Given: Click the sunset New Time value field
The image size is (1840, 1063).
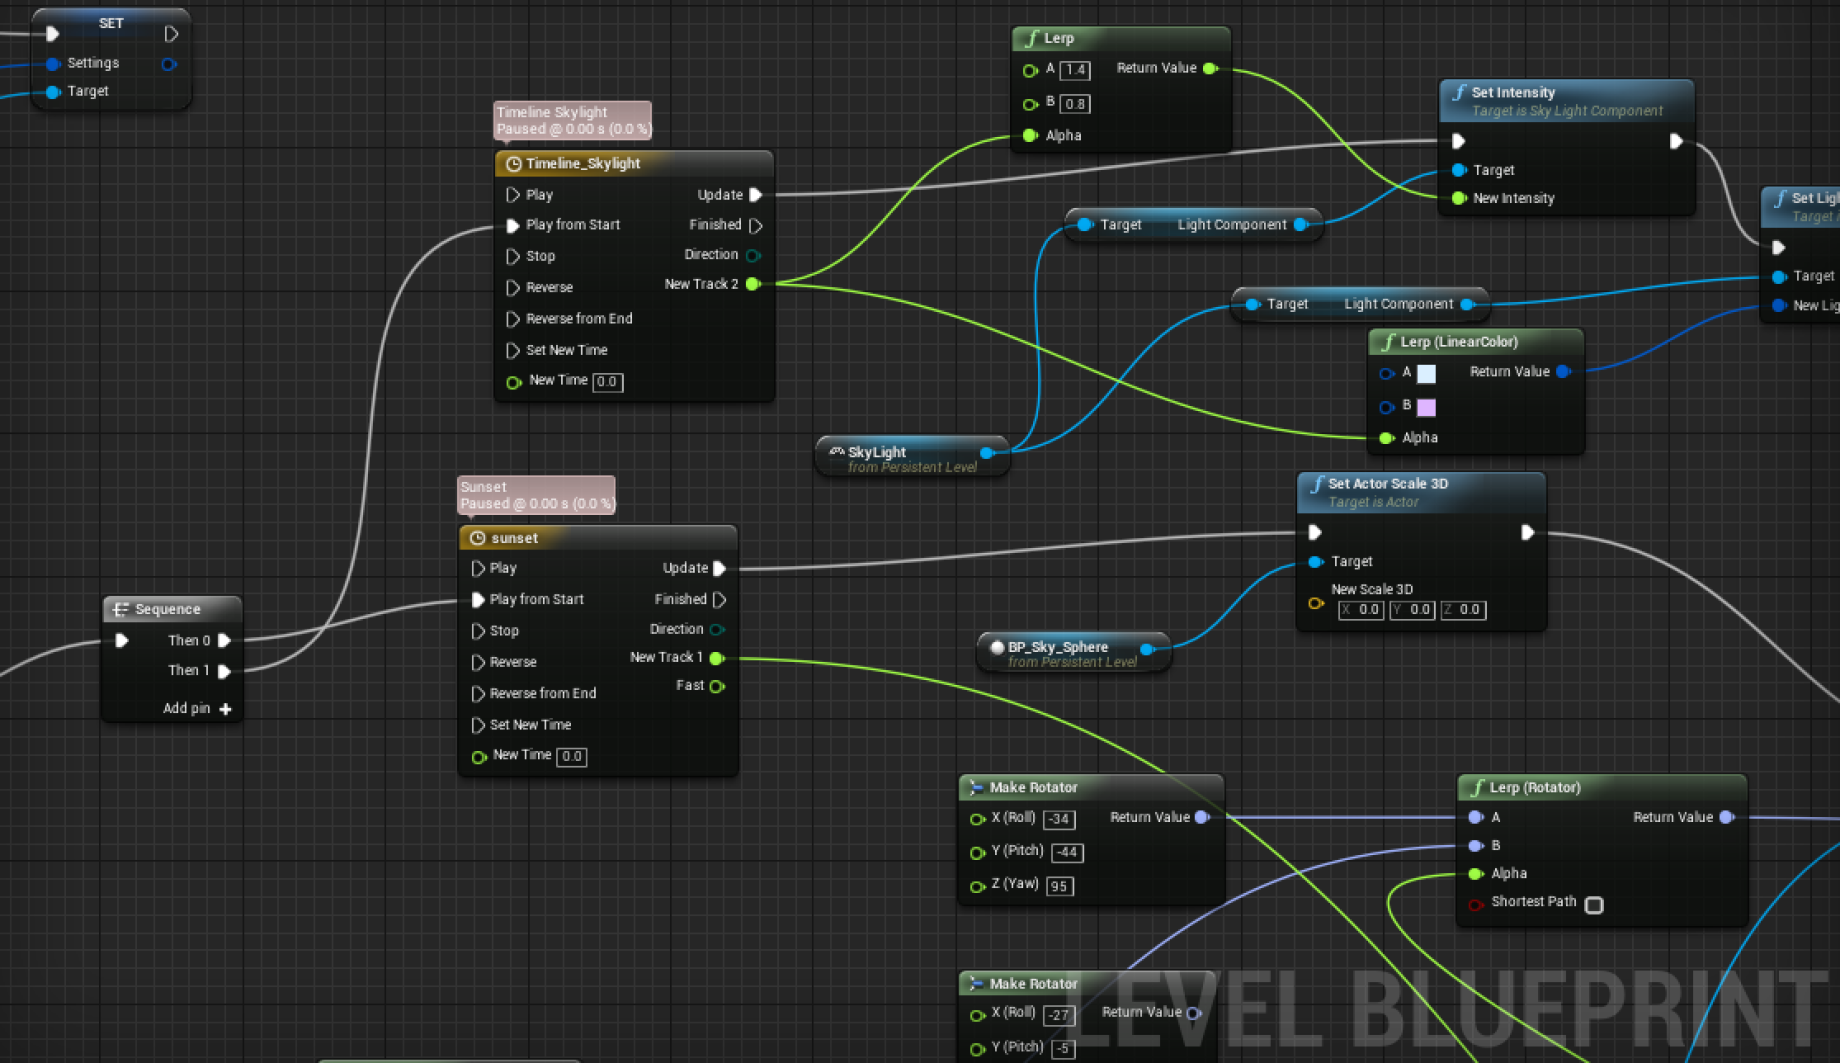Looking at the screenshot, I should tap(571, 757).
